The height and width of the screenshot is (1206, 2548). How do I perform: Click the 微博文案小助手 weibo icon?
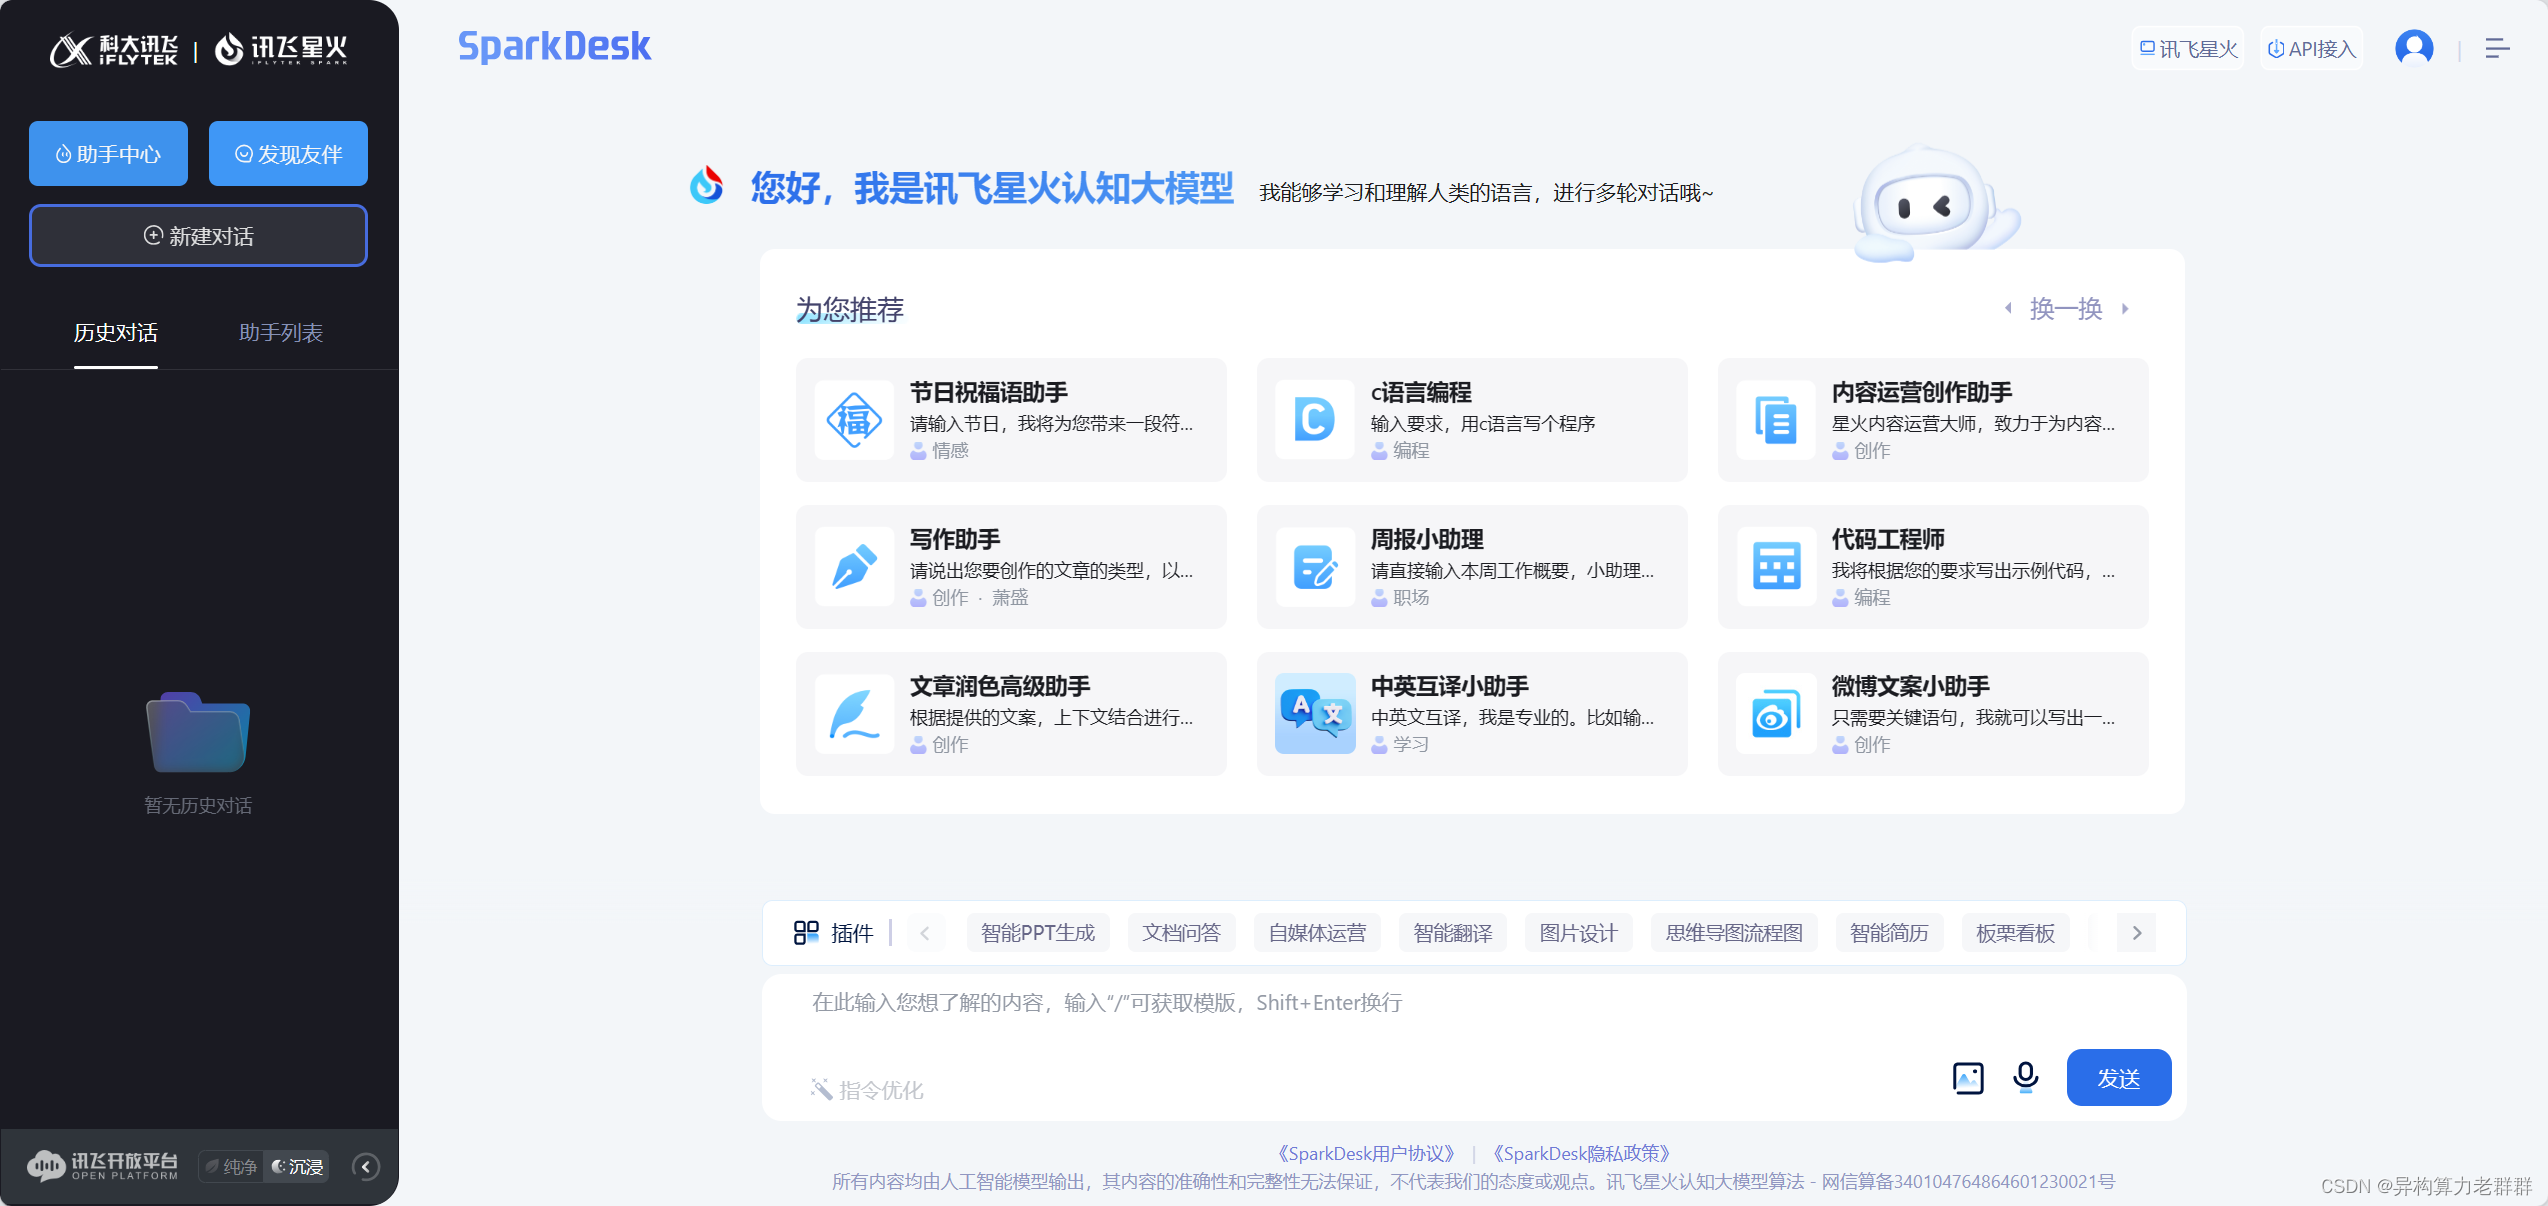pyautogui.click(x=1776, y=714)
